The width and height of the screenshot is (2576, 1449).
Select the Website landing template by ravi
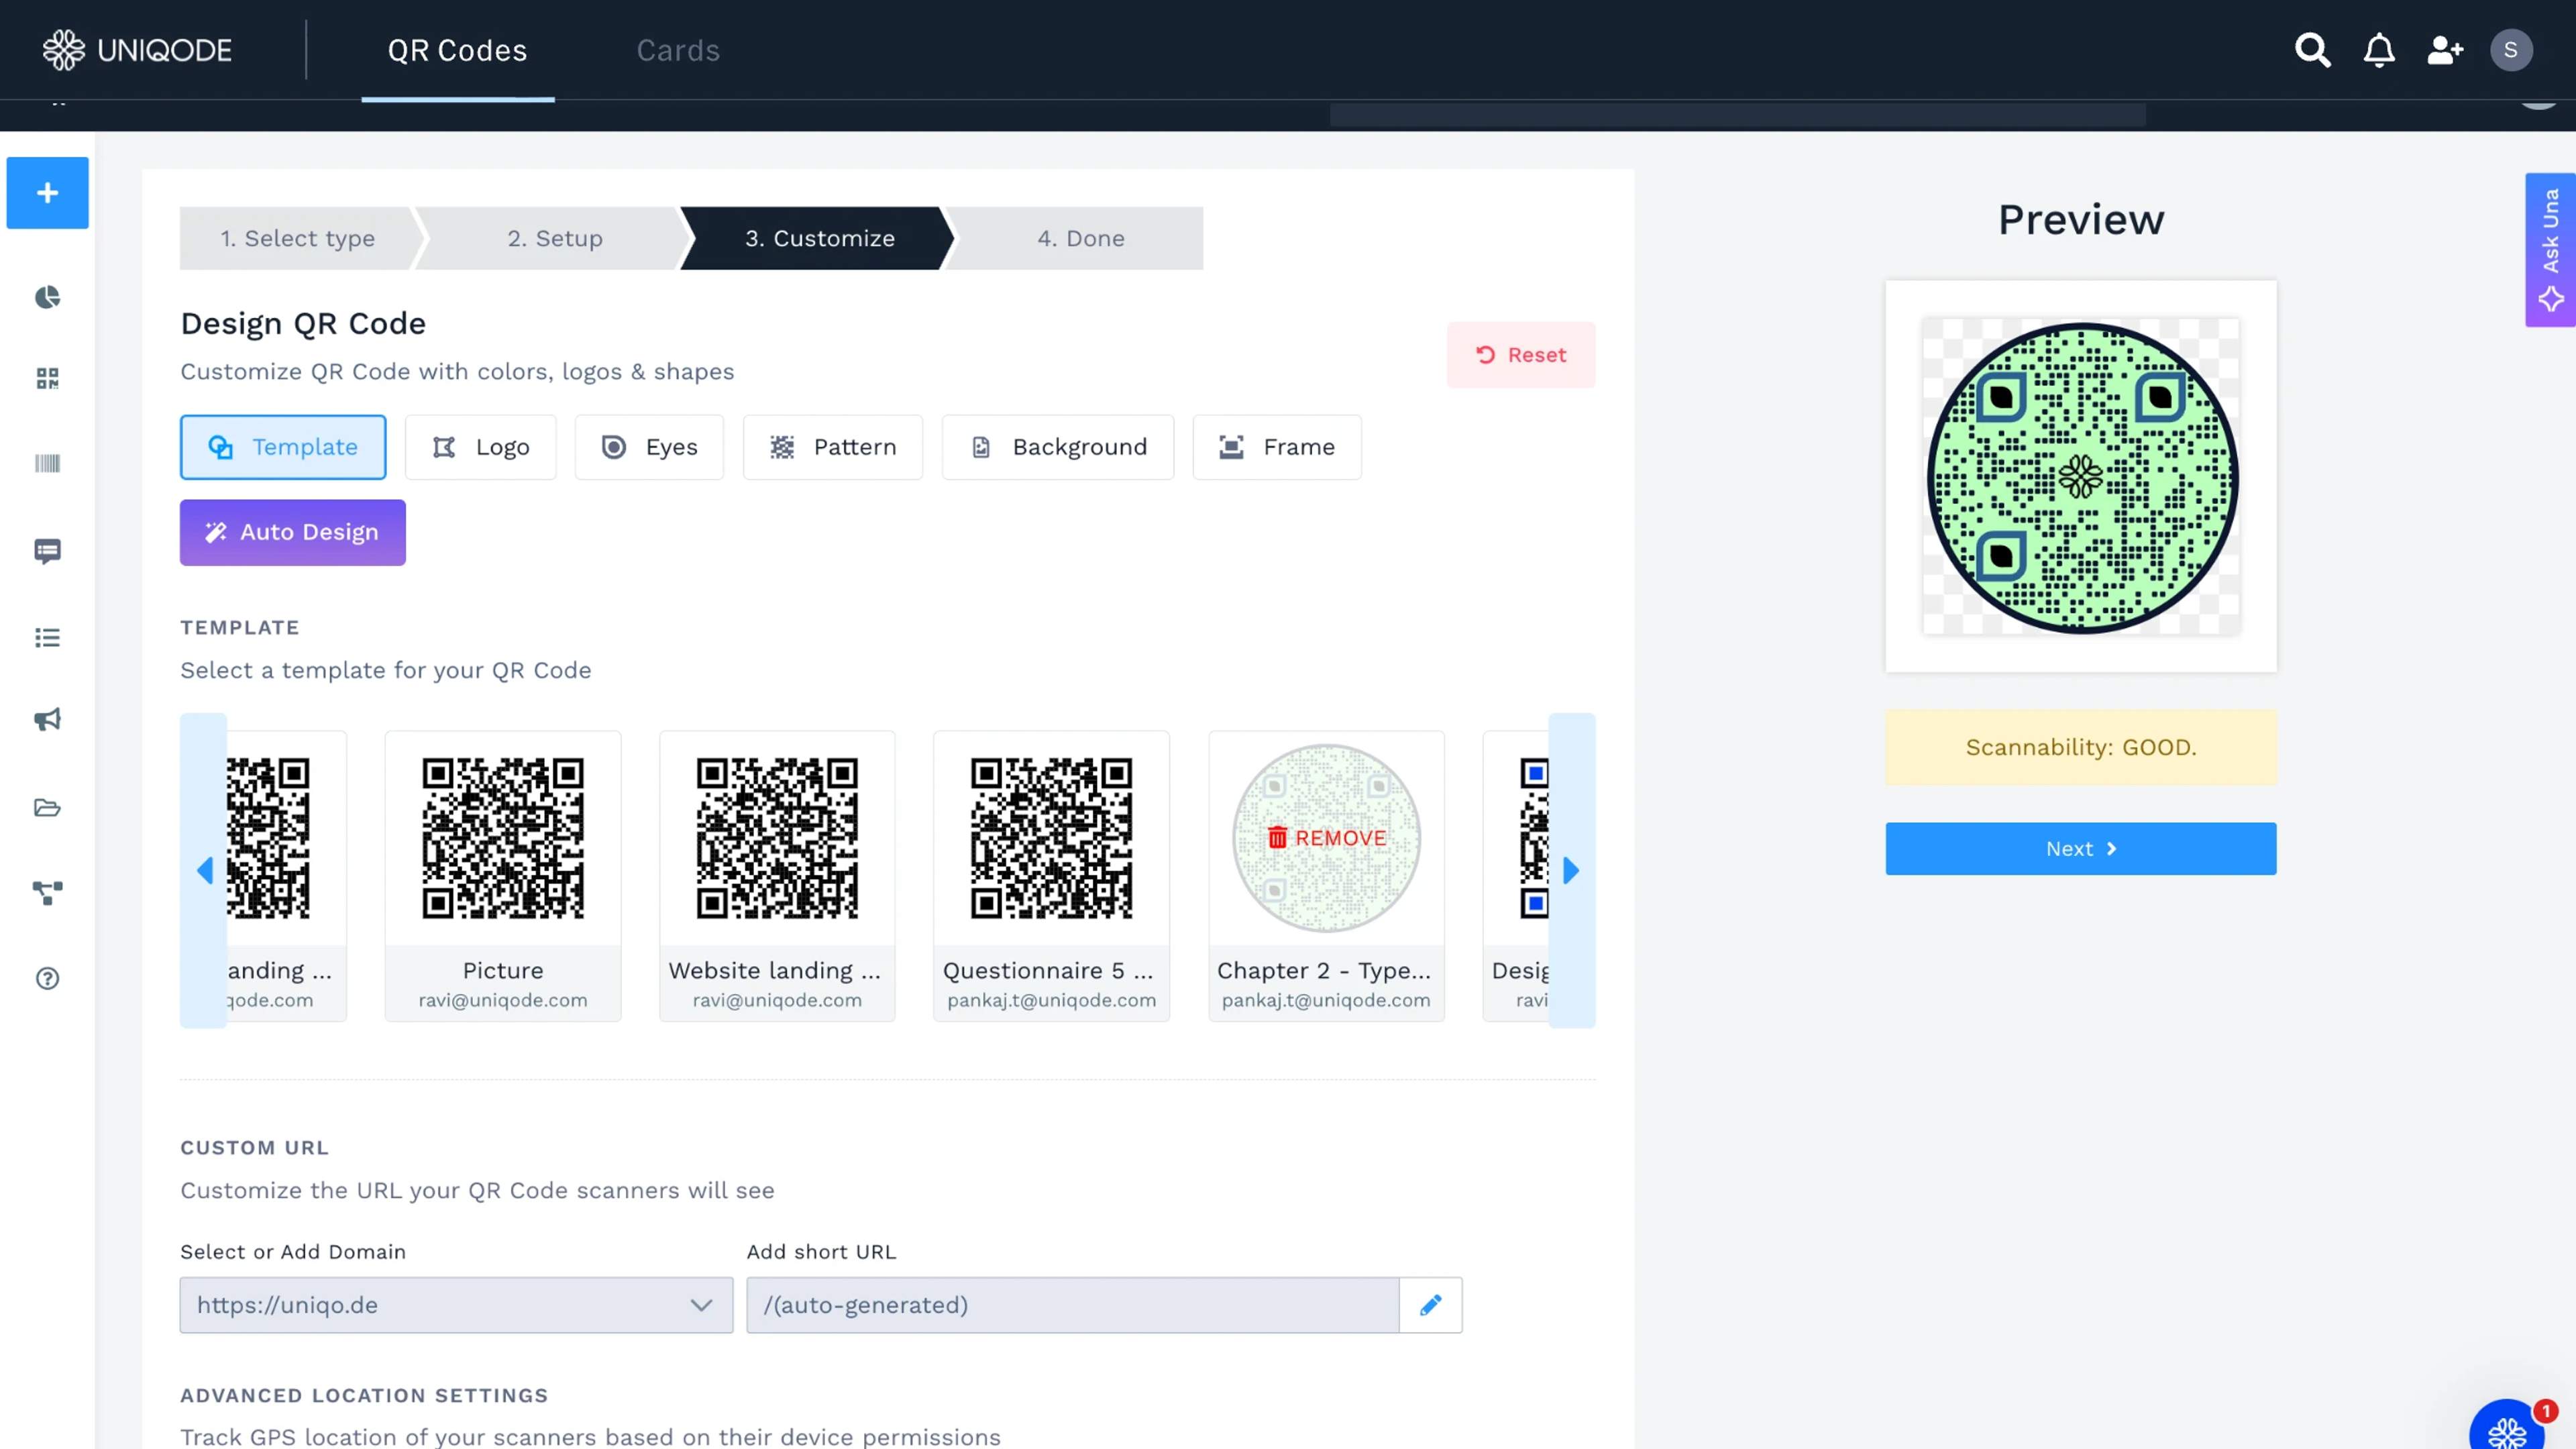pos(777,875)
